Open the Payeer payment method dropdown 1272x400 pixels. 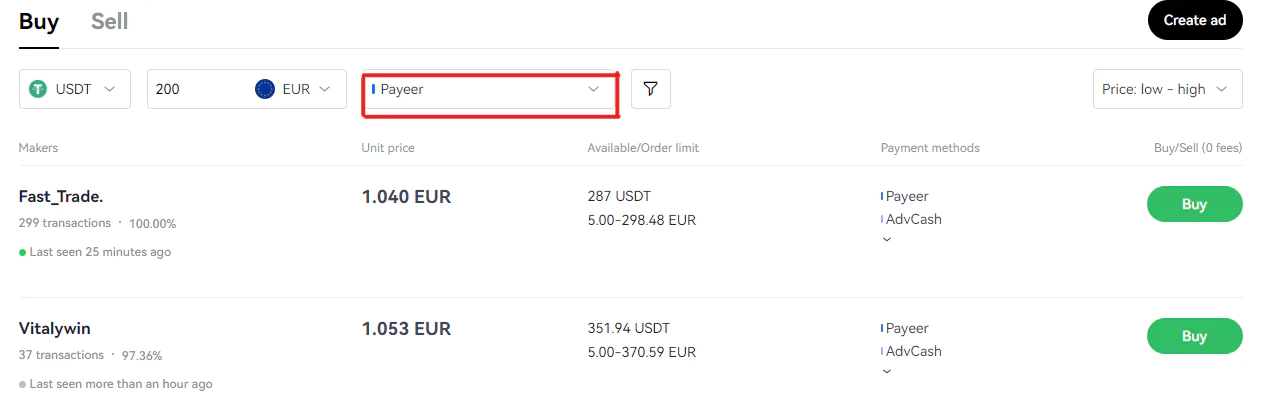click(x=489, y=89)
